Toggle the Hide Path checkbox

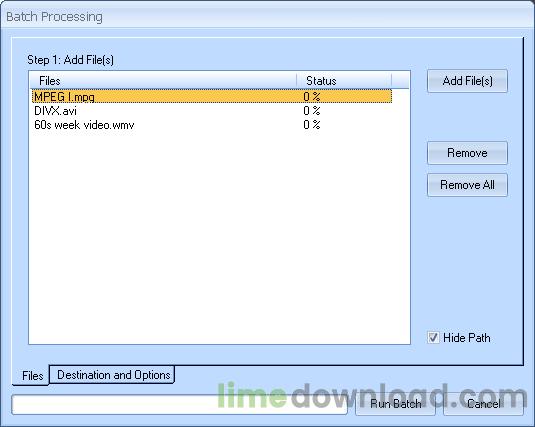tap(433, 338)
